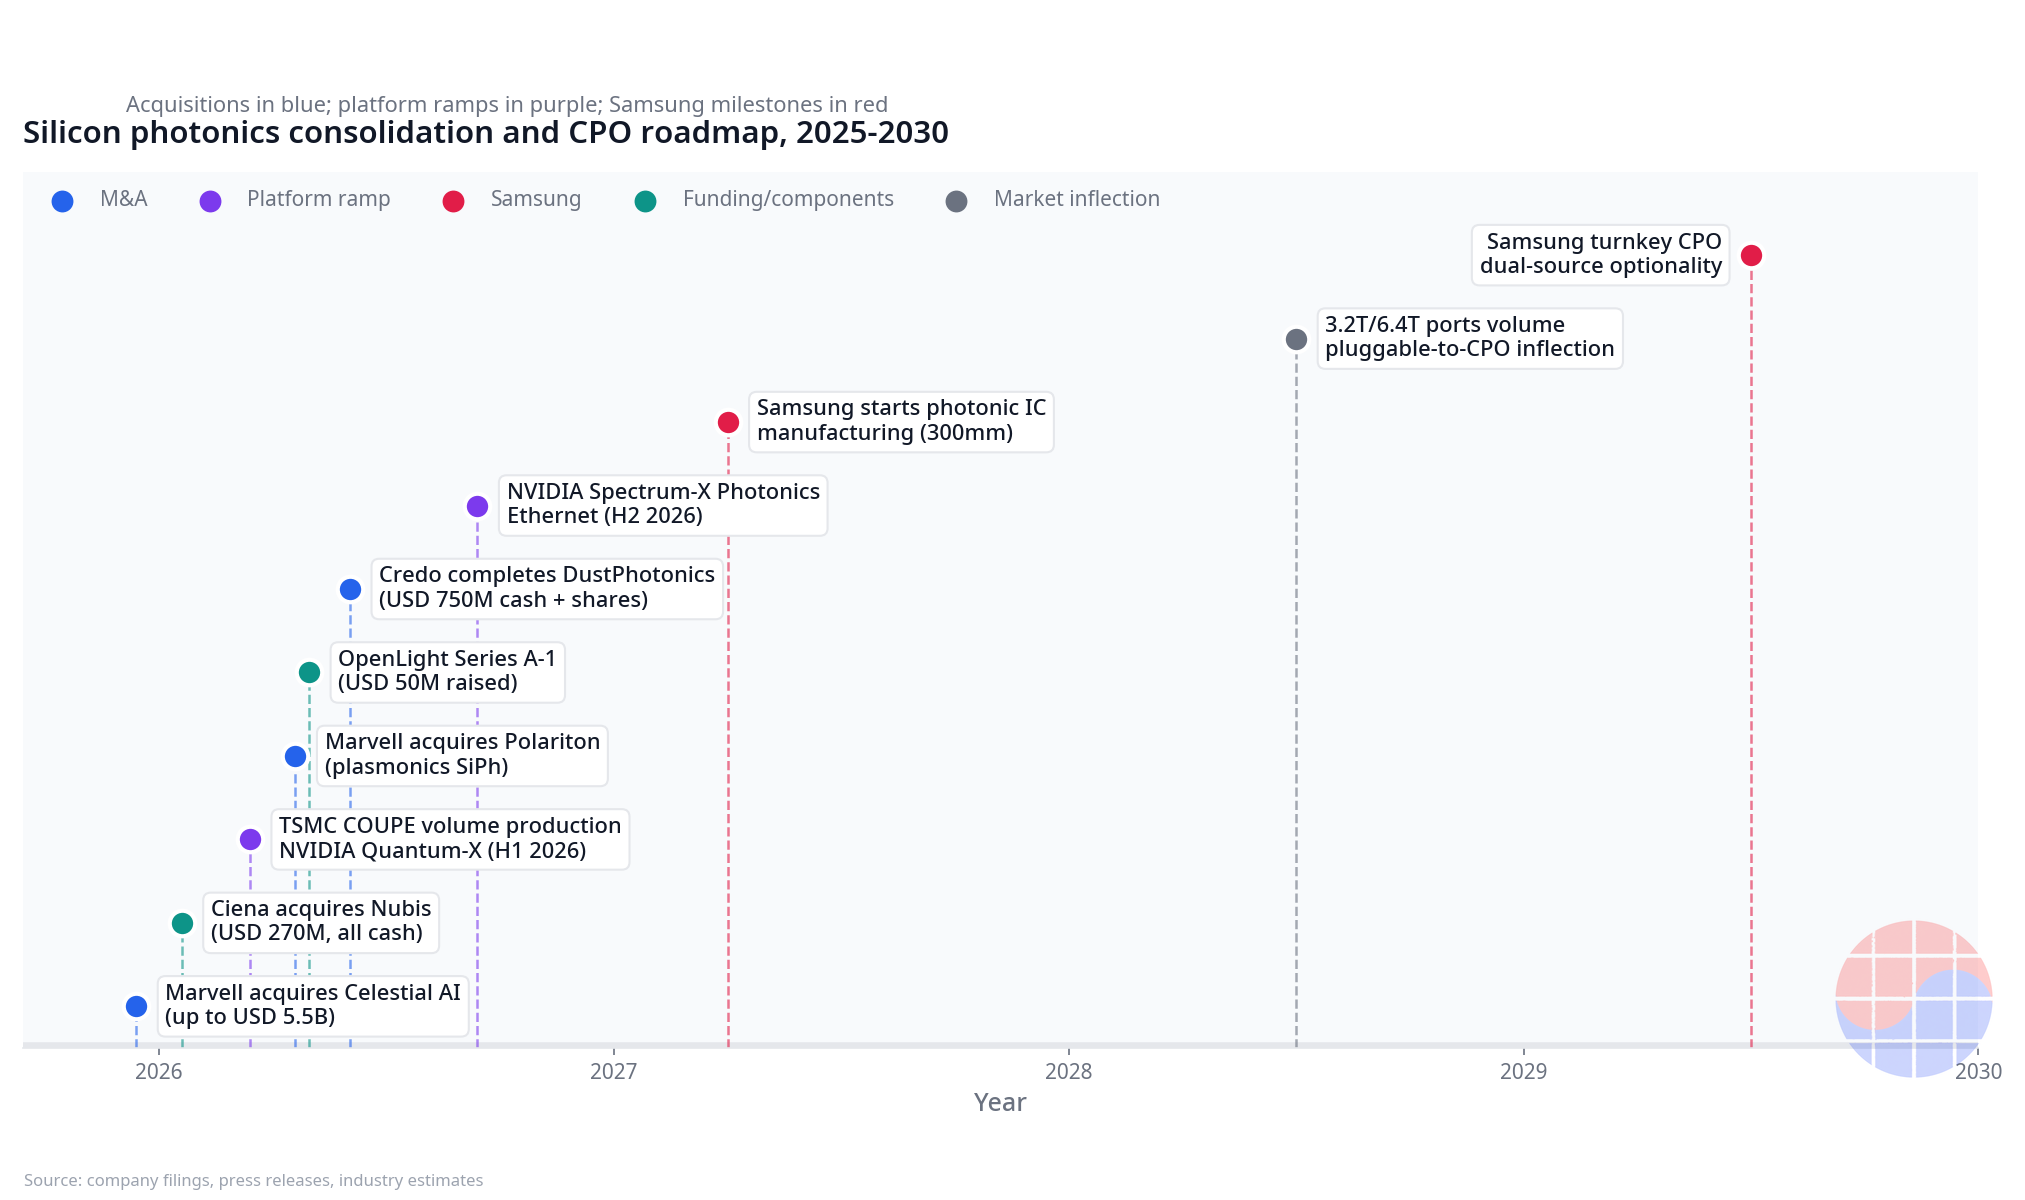Click the NVIDIA Spectrum-X Photonics Ethernet annotation
This screenshot has width=2025, height=1200.
point(663,504)
